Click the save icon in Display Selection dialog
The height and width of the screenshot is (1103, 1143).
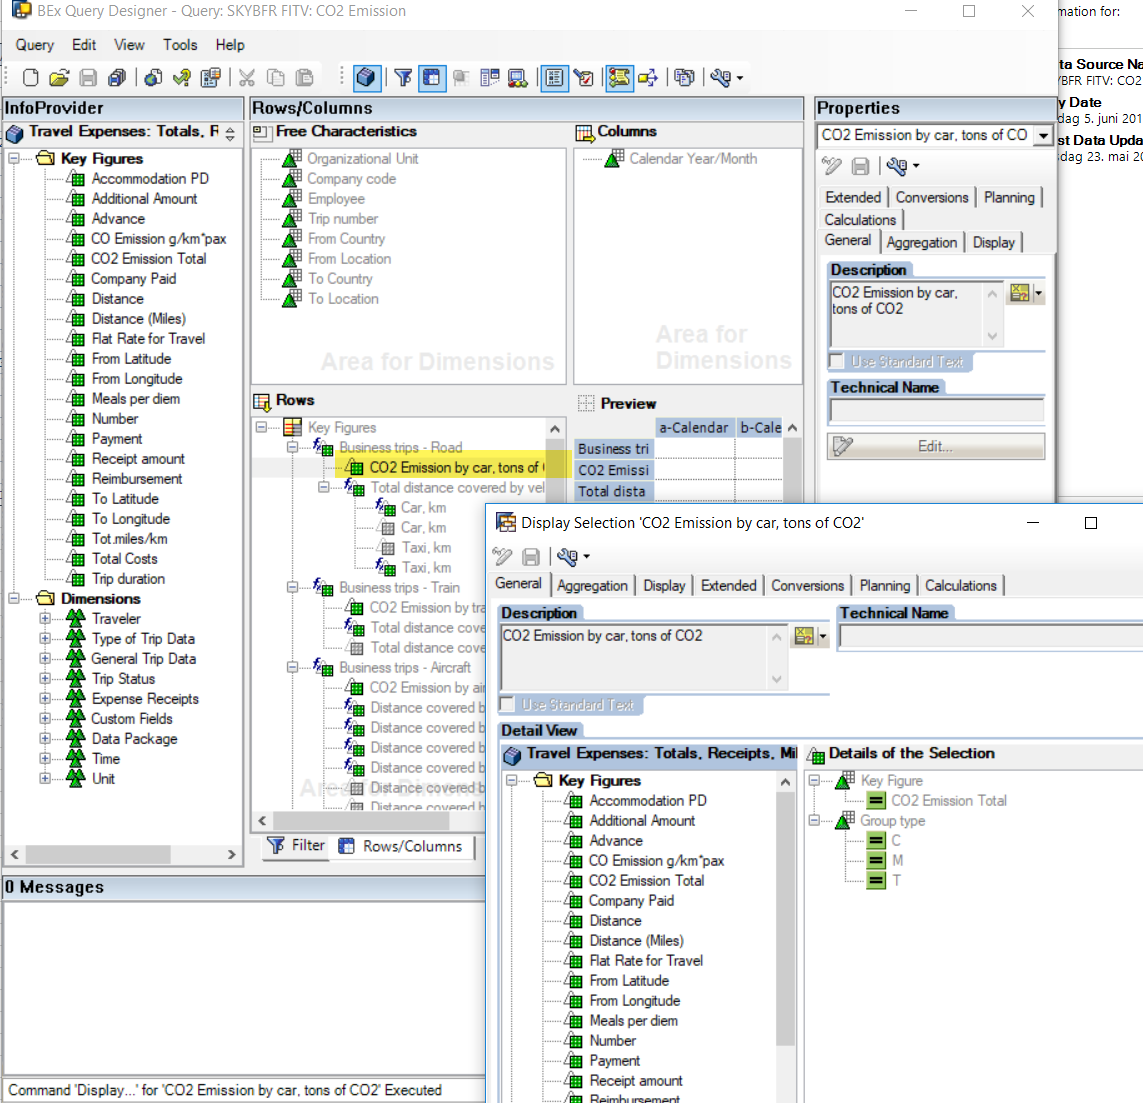(x=531, y=557)
